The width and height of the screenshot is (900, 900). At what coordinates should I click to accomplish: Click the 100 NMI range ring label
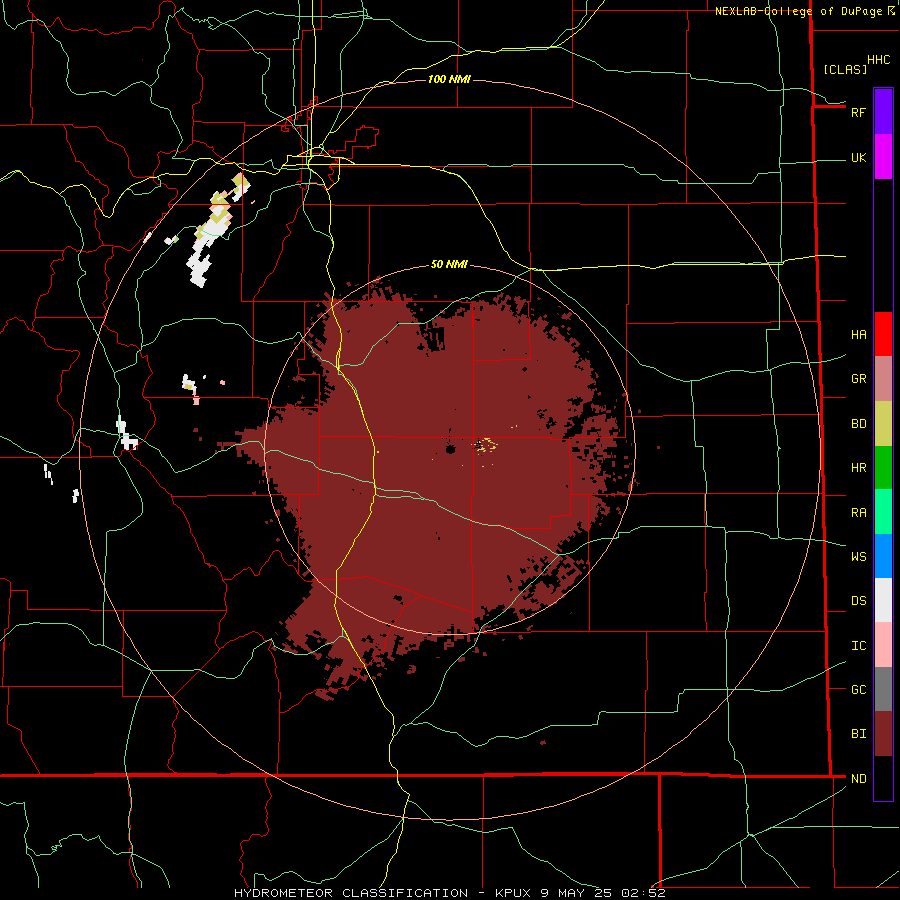pyautogui.click(x=449, y=79)
